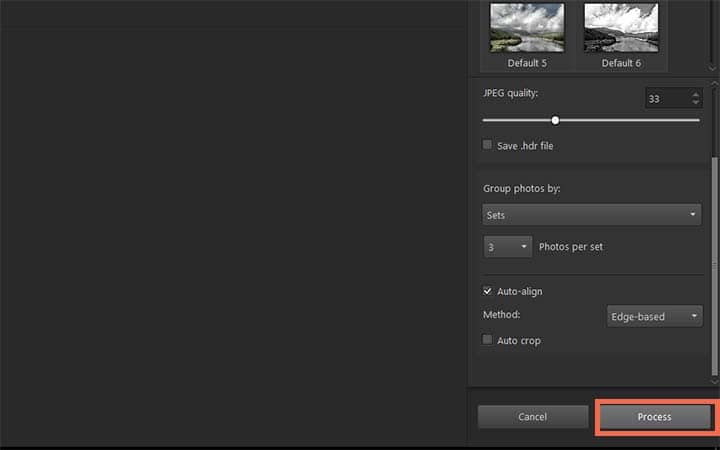Click the Process button
Viewport: 720px width, 450px height.
[x=655, y=416]
